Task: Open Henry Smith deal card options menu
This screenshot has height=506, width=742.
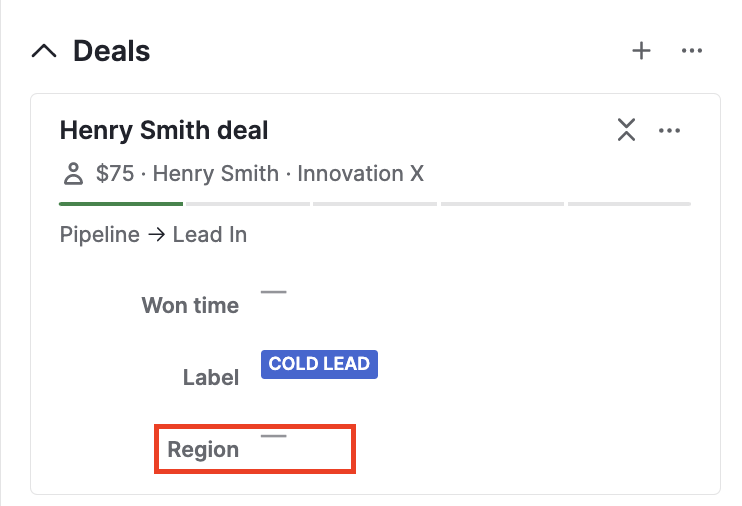Action: 669,130
